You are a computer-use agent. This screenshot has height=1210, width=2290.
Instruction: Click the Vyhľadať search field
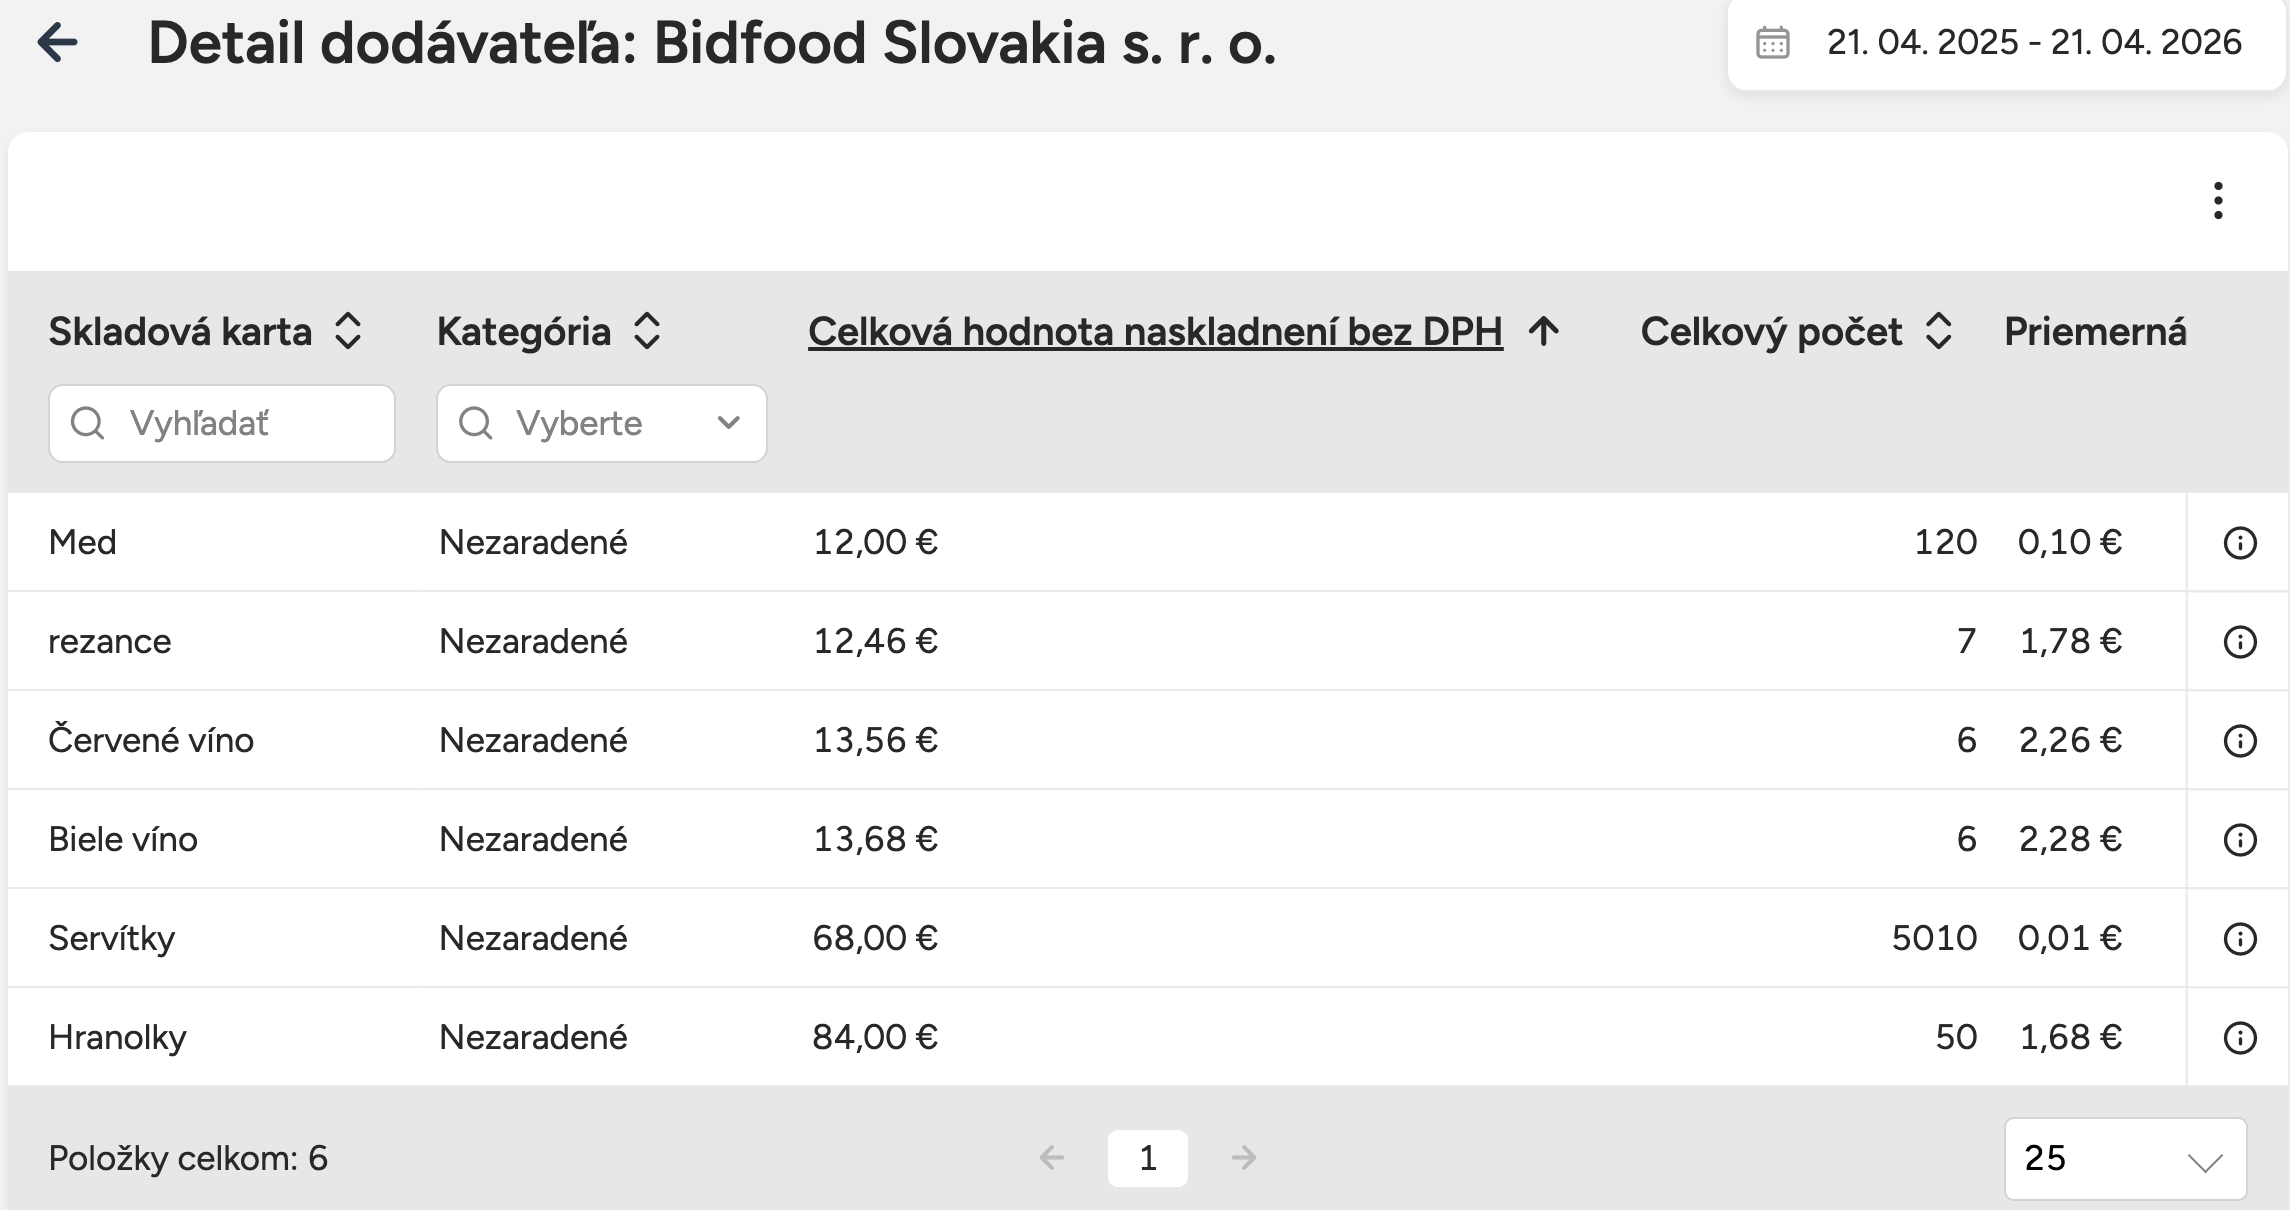click(222, 424)
